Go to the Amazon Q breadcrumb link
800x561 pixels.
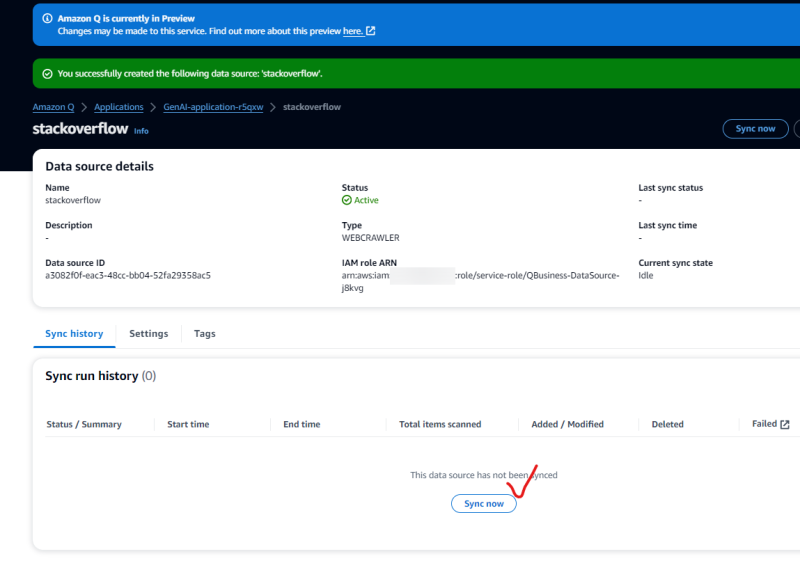pyautogui.click(x=53, y=107)
